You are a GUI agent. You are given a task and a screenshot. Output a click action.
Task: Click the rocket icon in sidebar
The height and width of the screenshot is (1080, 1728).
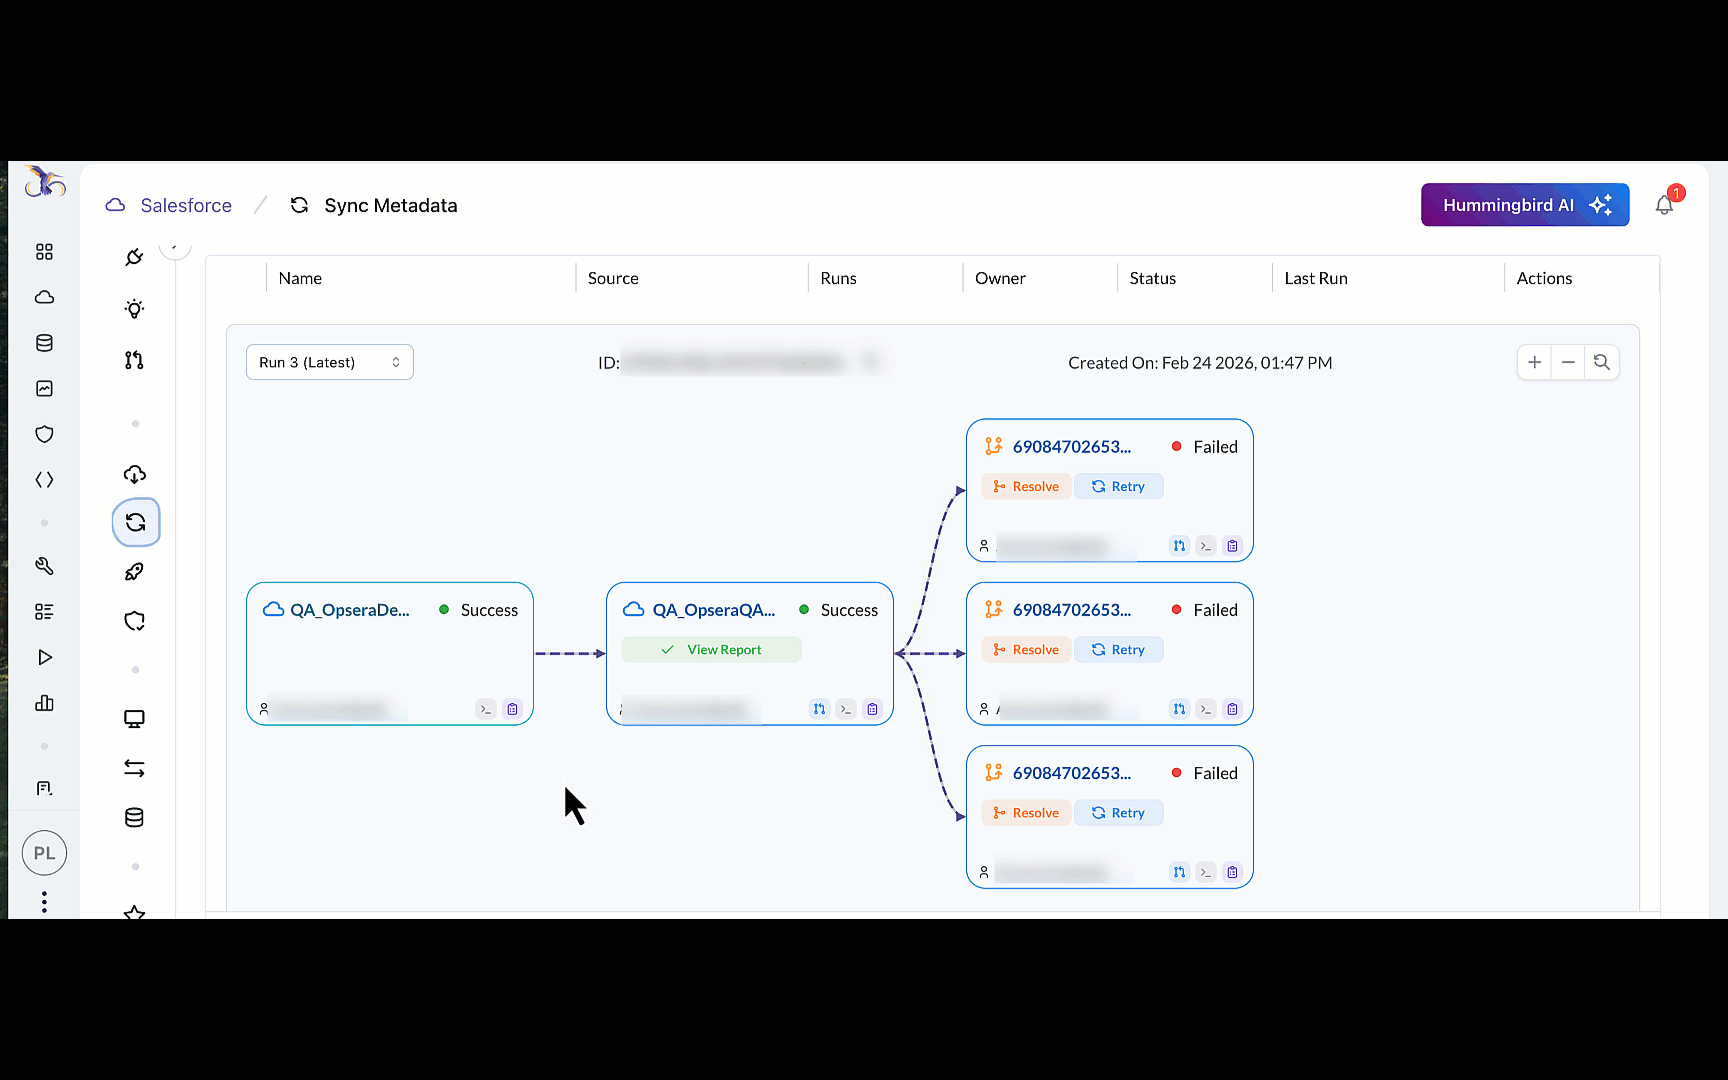coord(134,572)
